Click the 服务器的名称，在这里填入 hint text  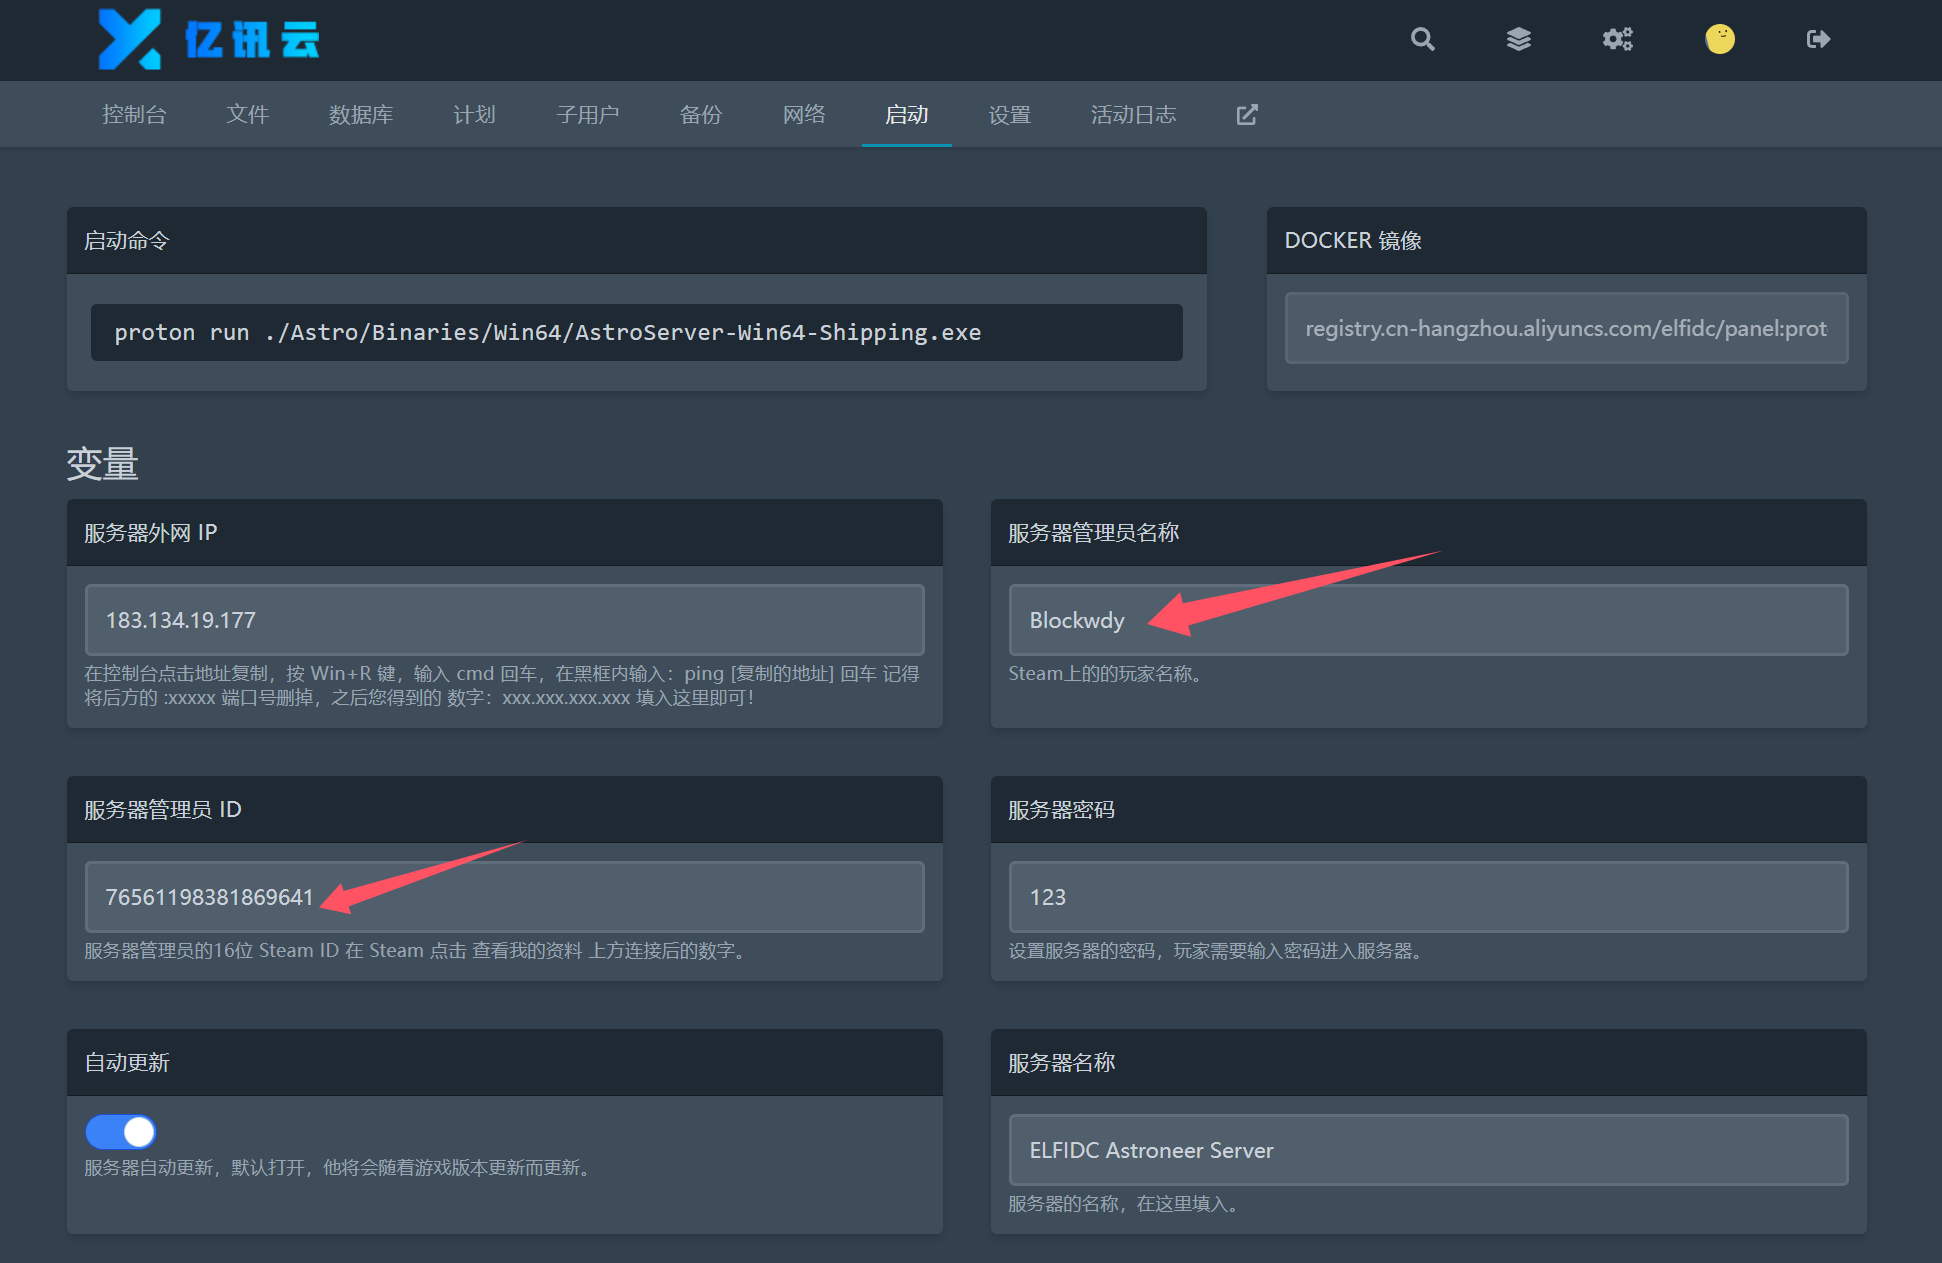1123,1204
